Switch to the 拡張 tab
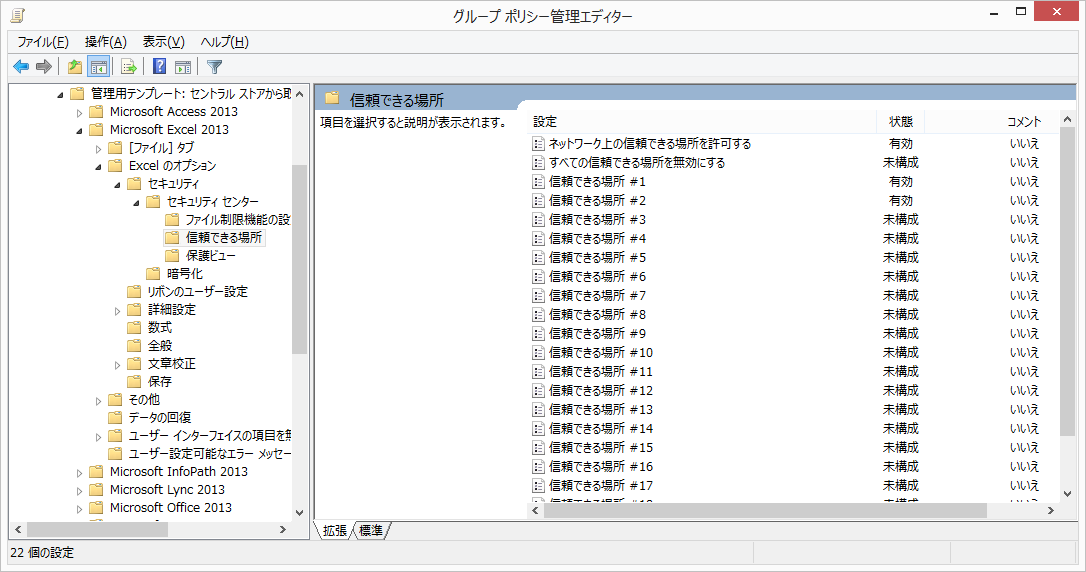Screen dimensions: 1086x572 coord(335,530)
